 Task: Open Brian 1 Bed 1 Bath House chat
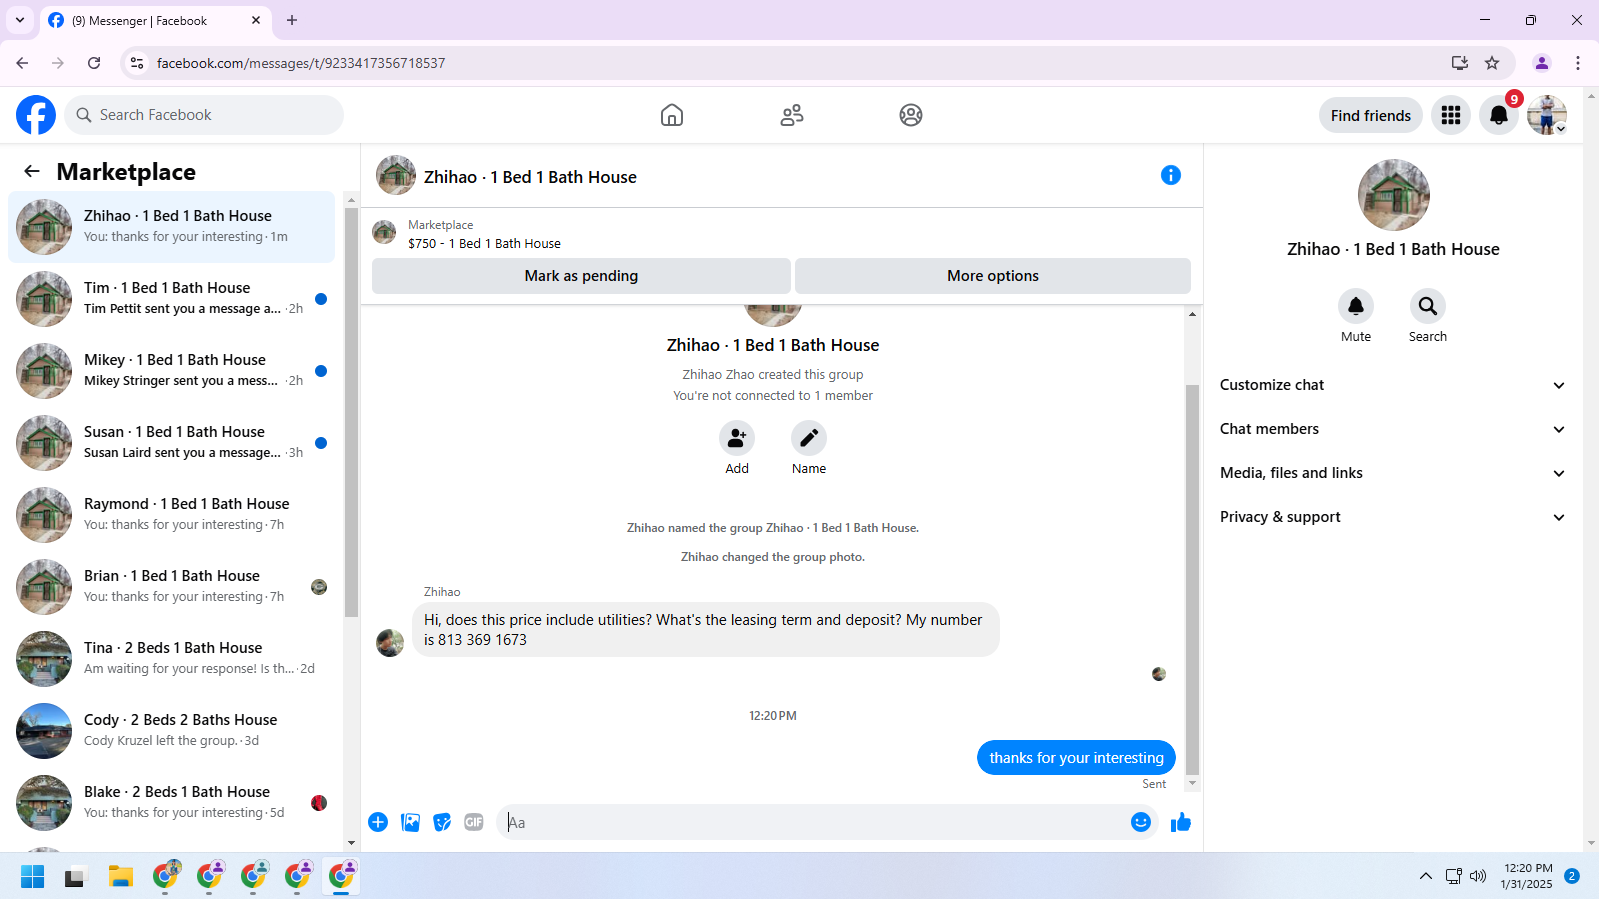172,587
